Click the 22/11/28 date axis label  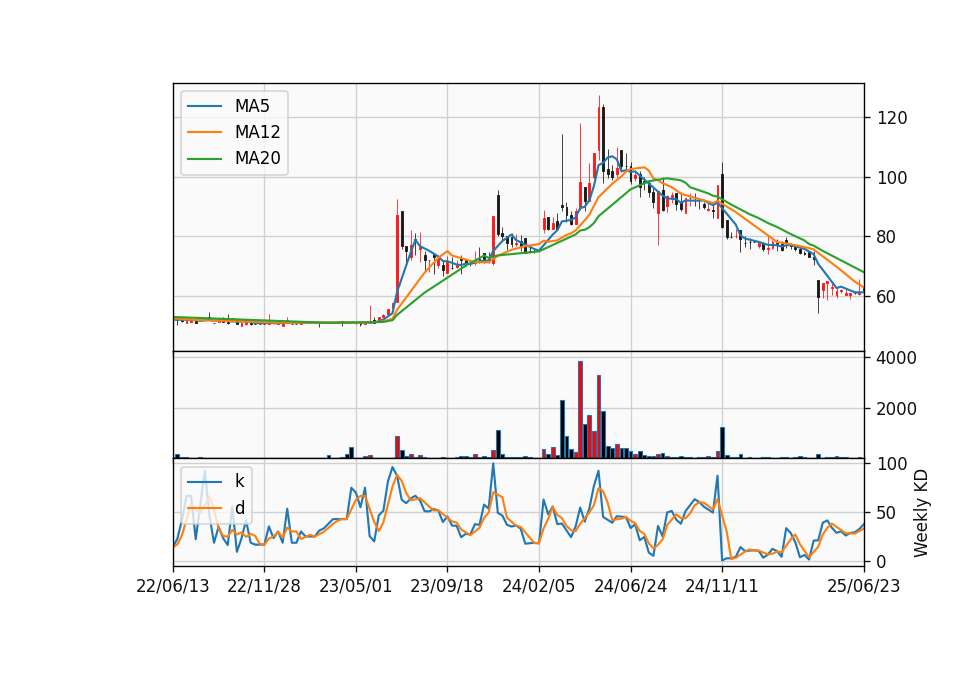264,586
